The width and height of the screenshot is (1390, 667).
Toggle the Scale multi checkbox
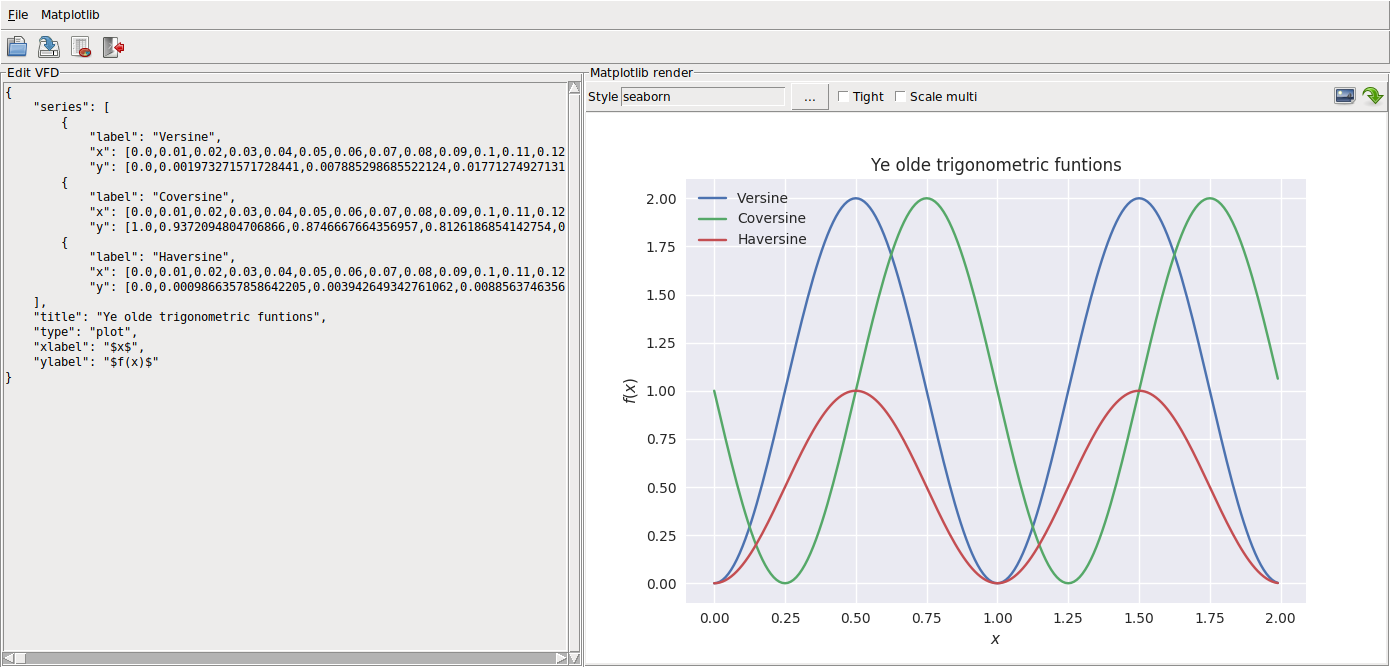point(901,97)
